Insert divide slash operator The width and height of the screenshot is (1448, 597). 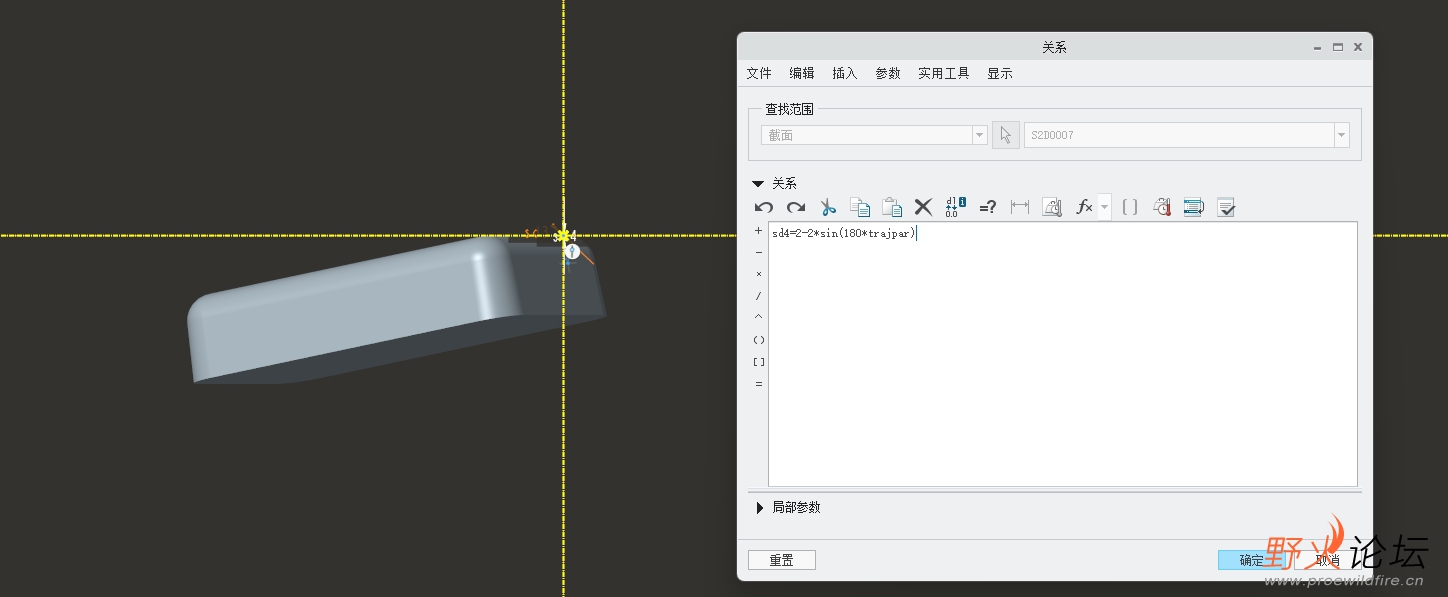pyautogui.click(x=759, y=296)
